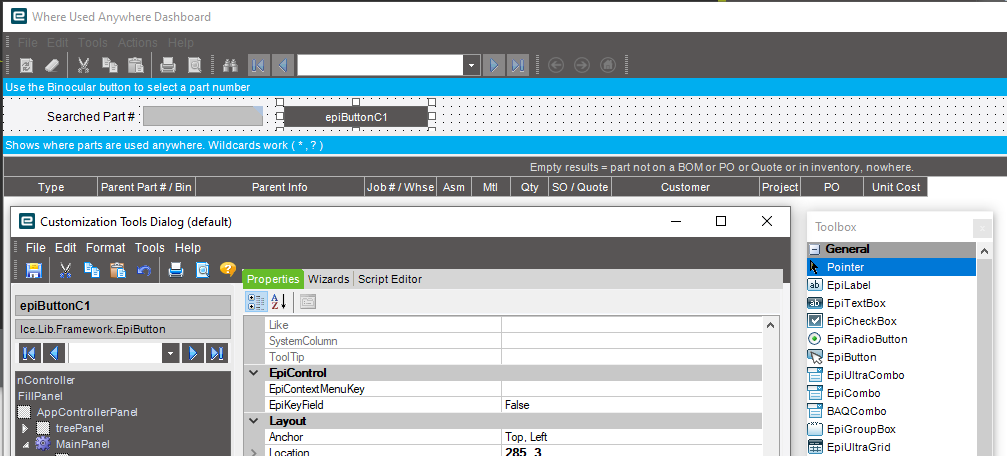Sort properties alphabetically with A-Z button
This screenshot has height=456, width=1007.
(x=279, y=302)
